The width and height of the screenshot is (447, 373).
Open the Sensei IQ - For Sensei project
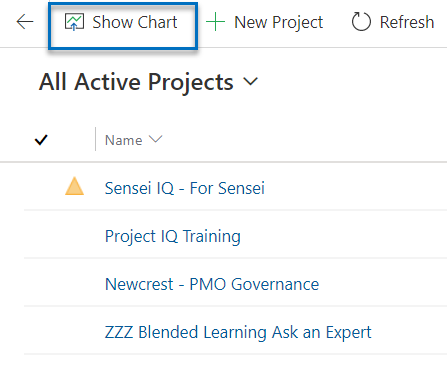click(x=185, y=188)
